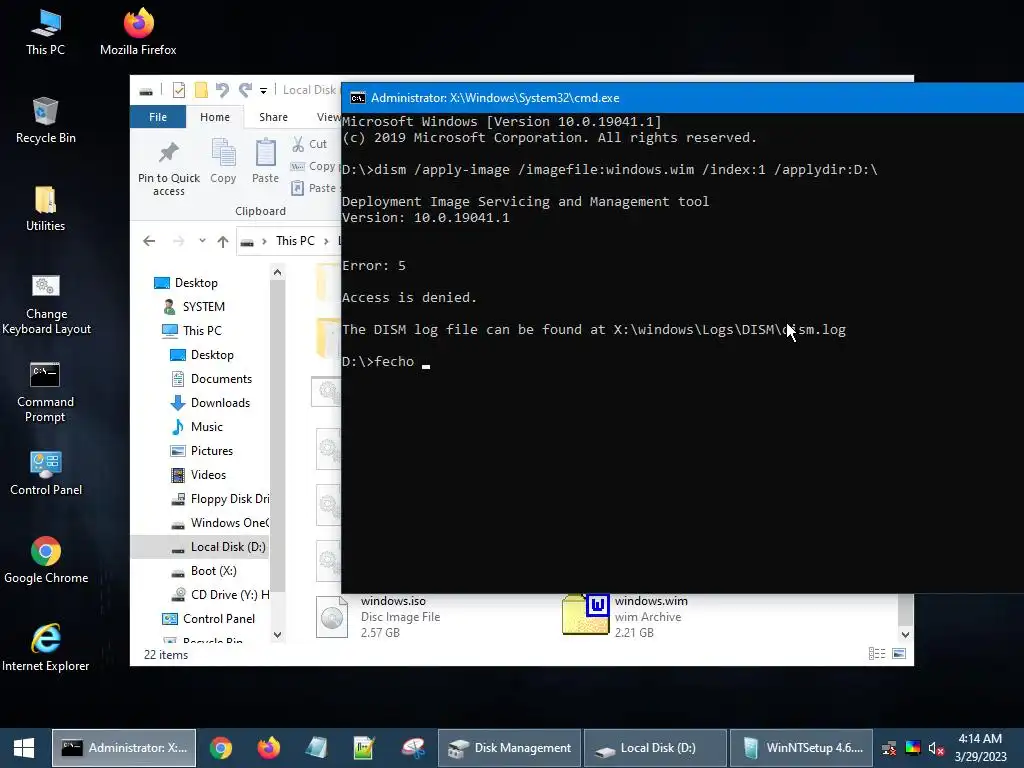The width and height of the screenshot is (1024, 768).
Task: Go back in Explorer navigation
Action: click(x=149, y=241)
